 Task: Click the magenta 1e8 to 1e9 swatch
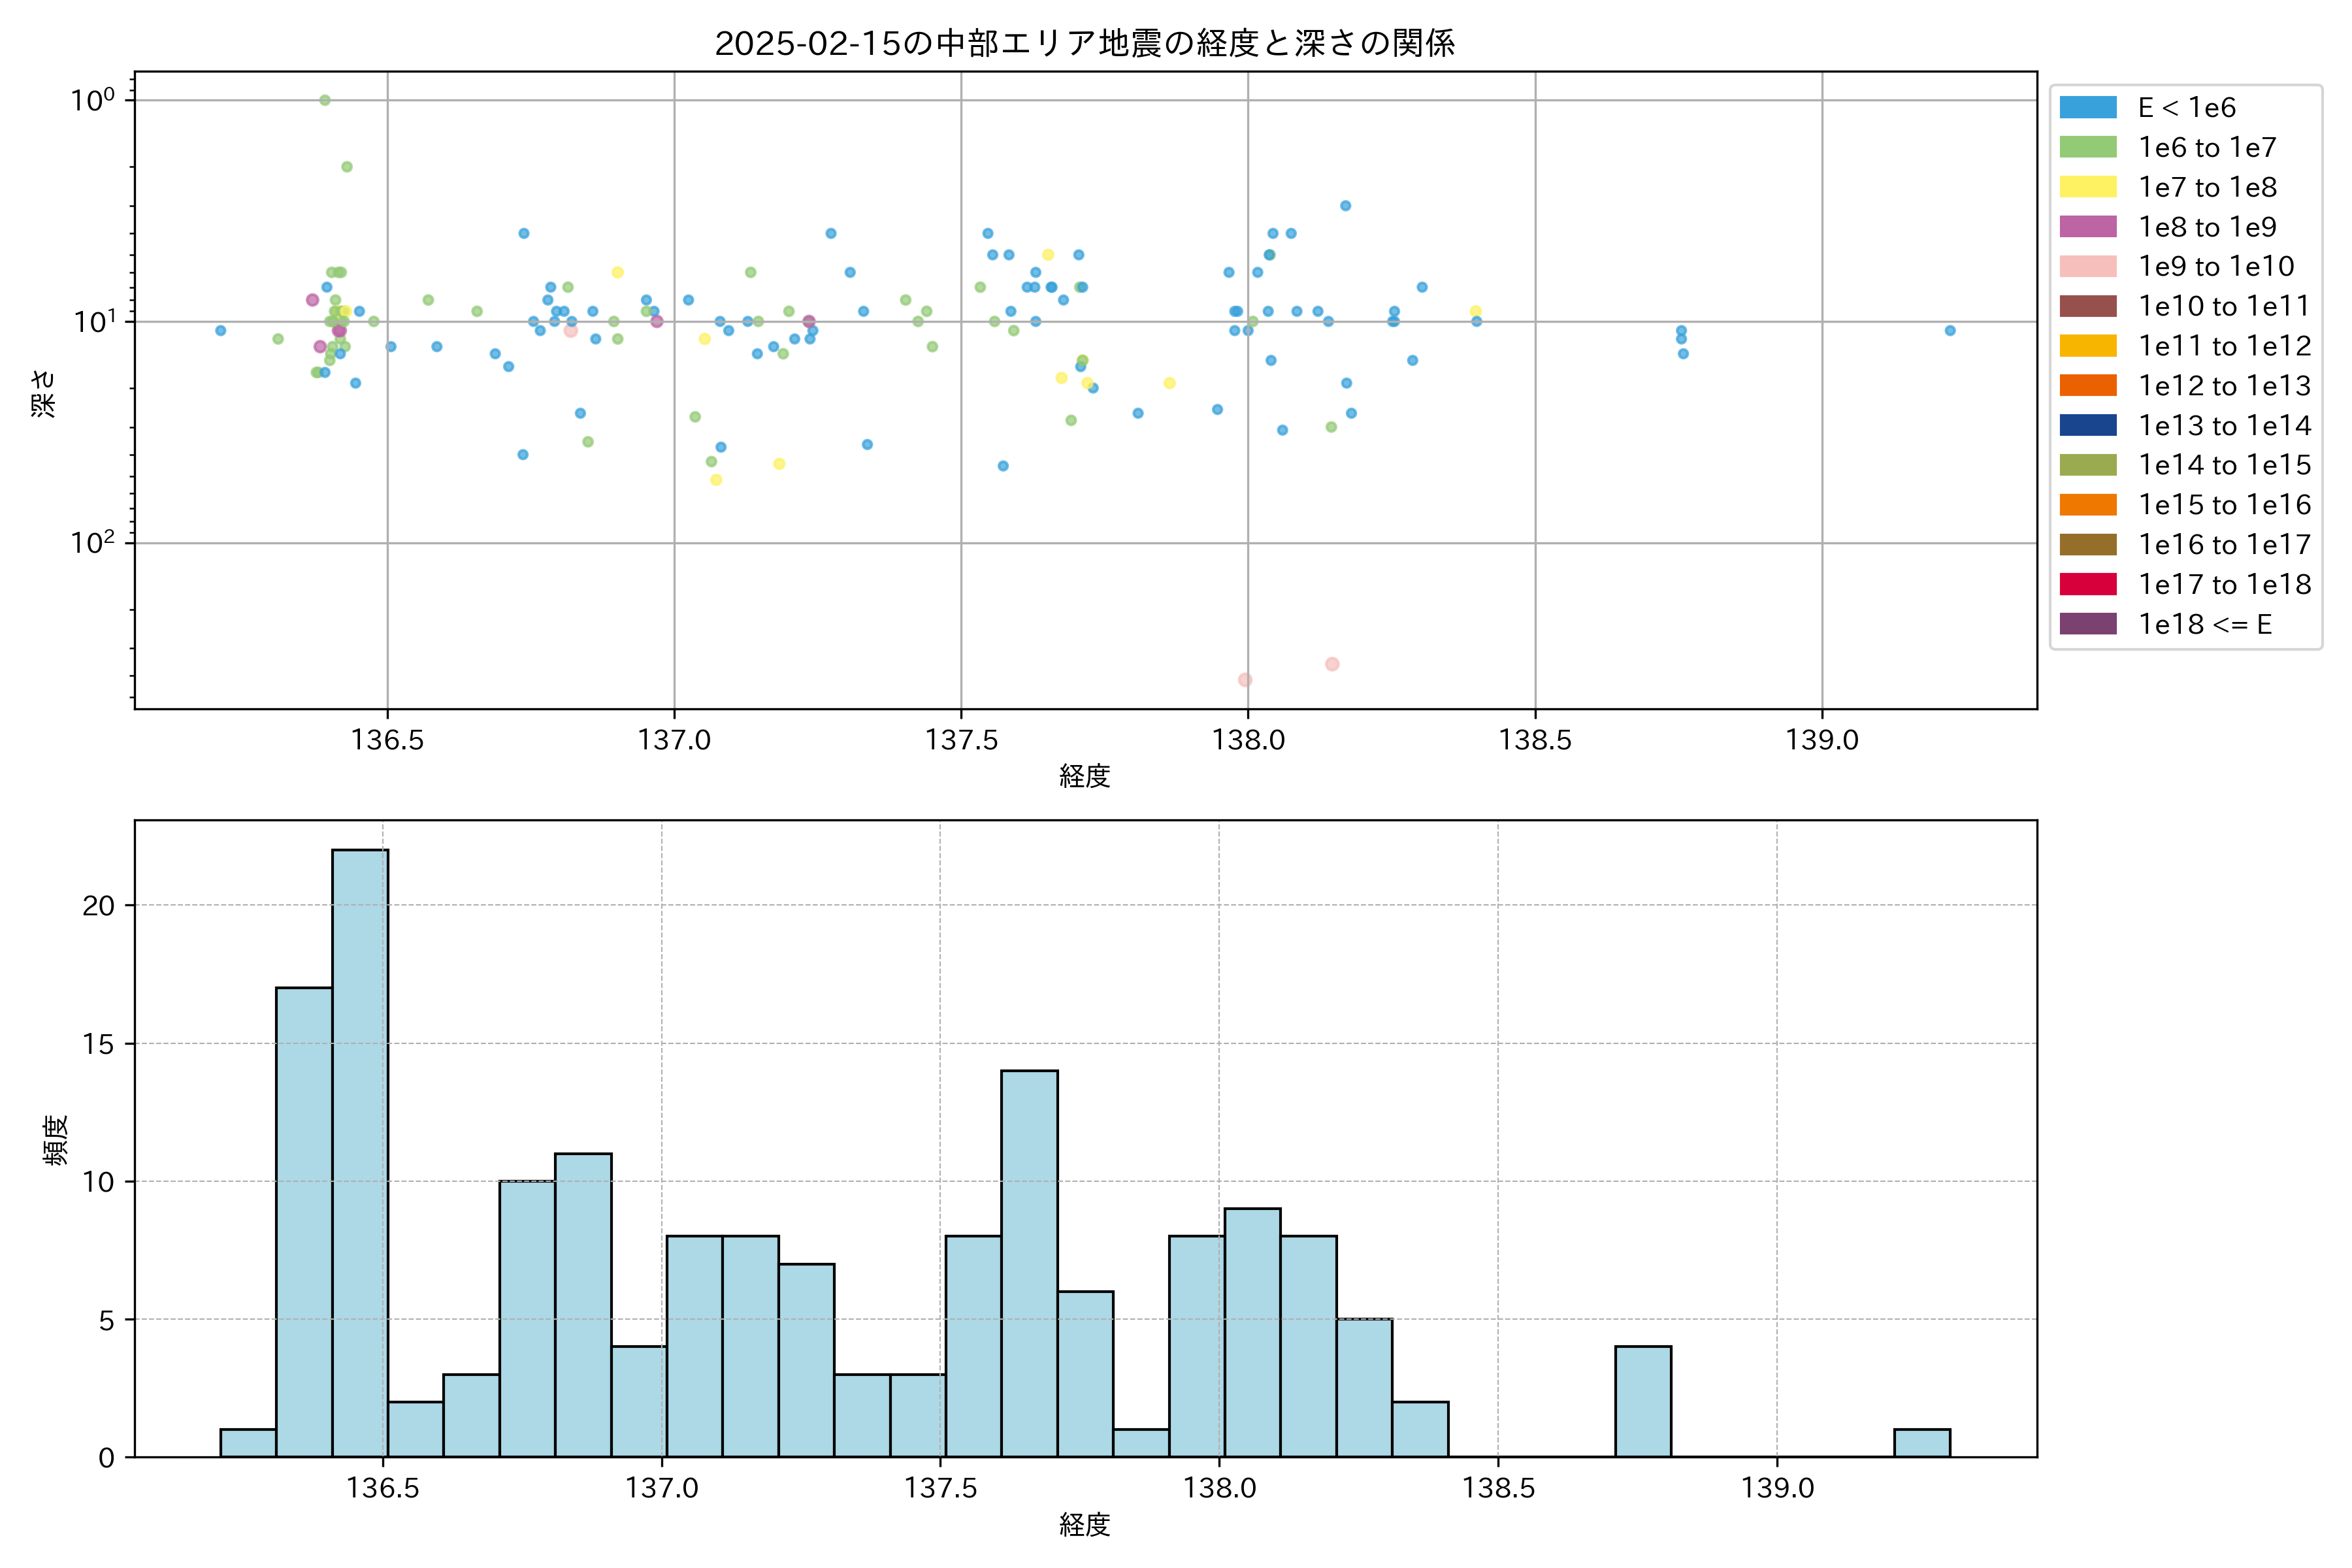2087,227
